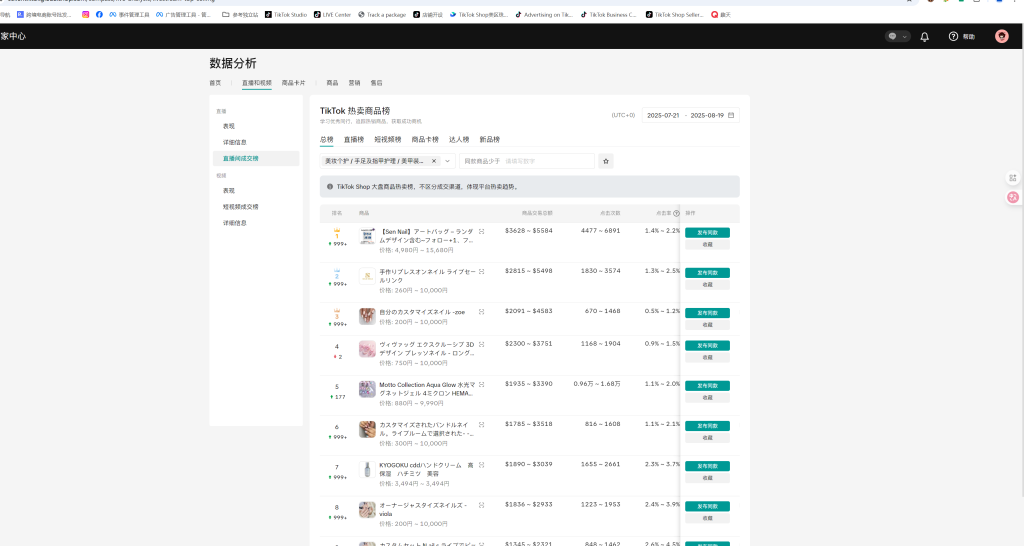
Task: Switch to the 首页 tab
Action: coord(215,83)
